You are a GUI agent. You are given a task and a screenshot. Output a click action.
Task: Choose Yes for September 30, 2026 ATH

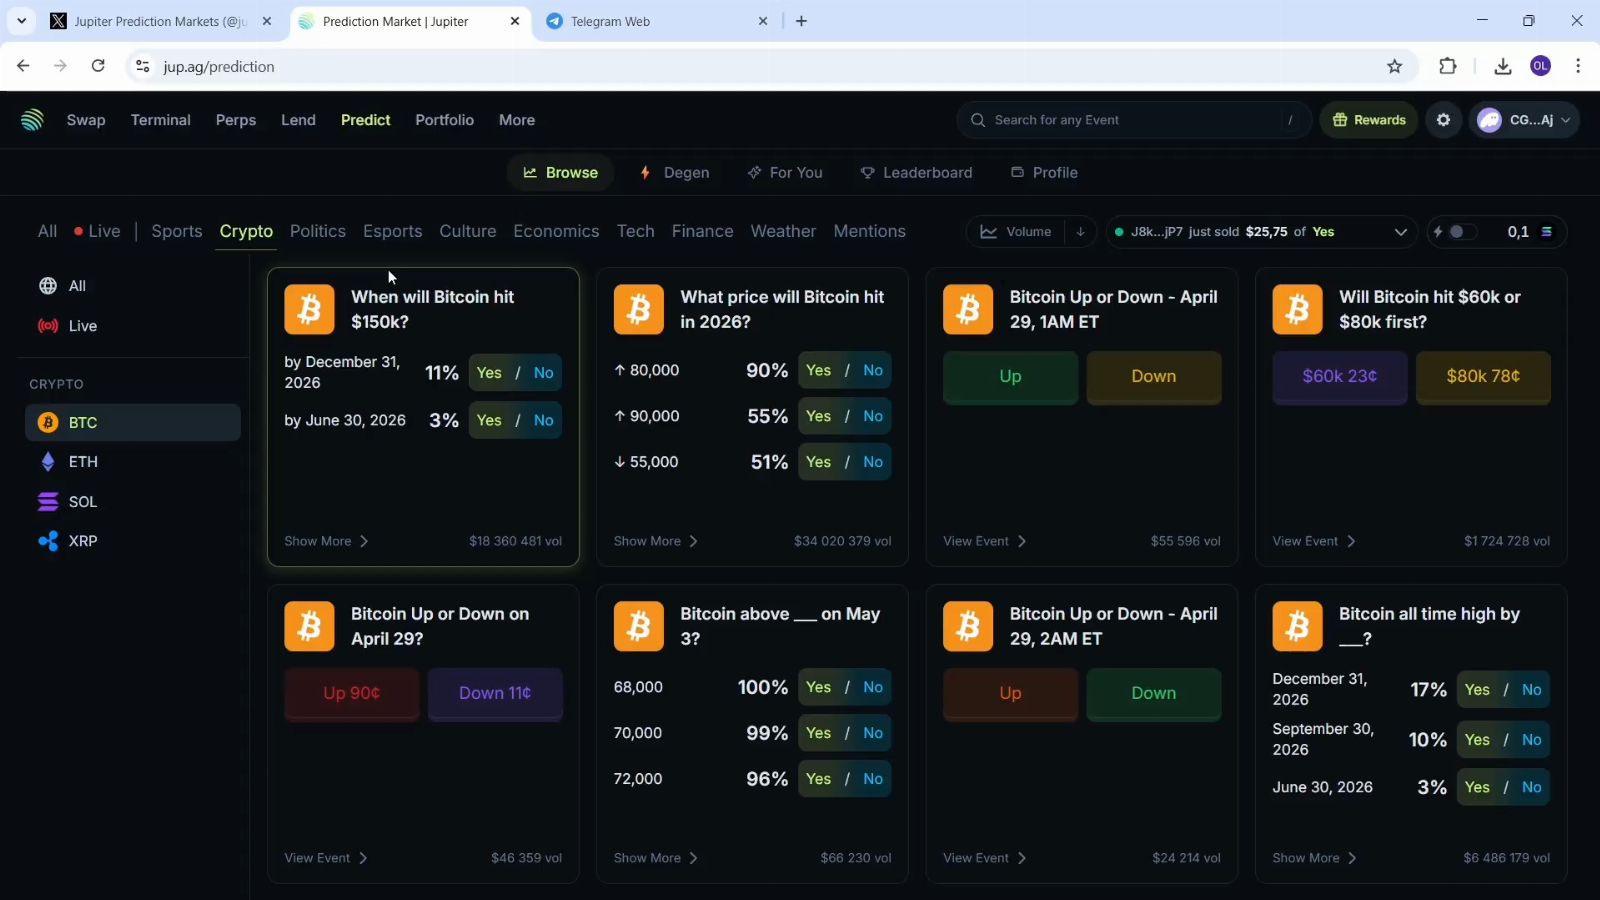1477,740
